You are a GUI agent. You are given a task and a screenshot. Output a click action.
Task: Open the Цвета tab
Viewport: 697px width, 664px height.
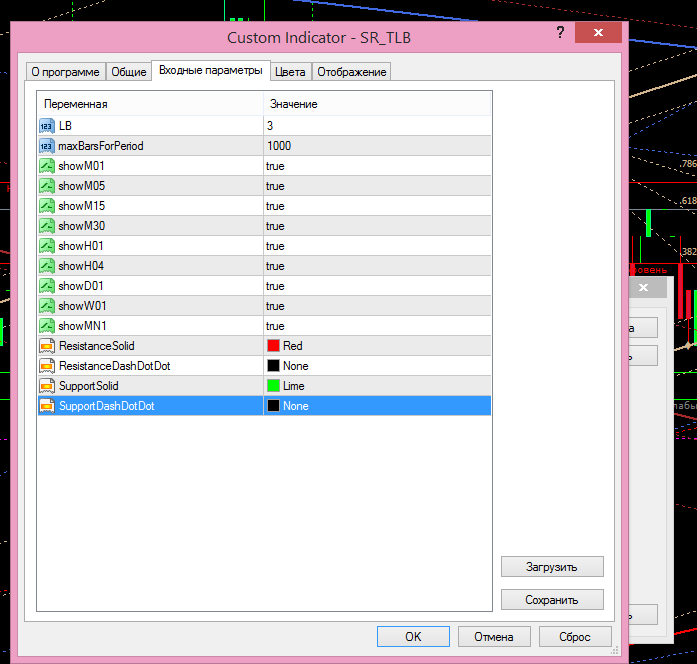pos(290,72)
